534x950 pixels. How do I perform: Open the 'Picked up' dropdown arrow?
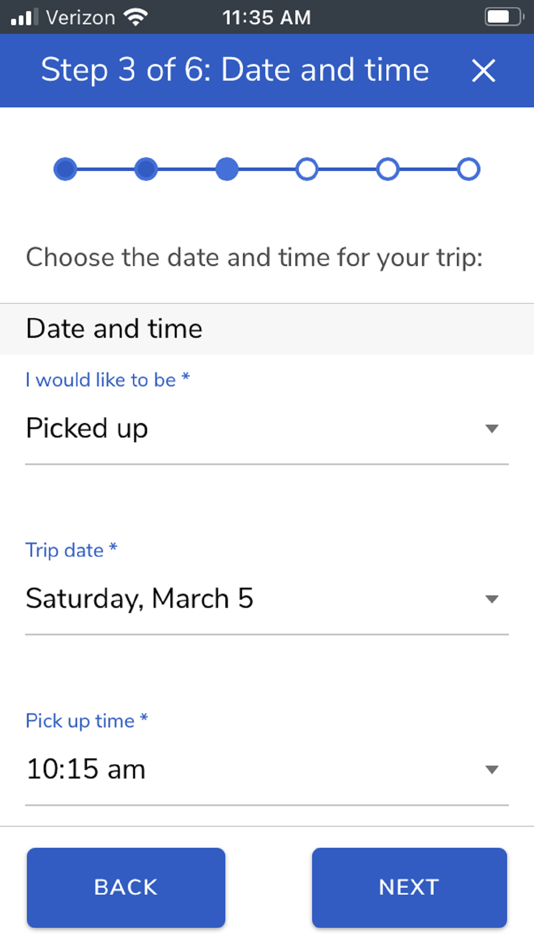tap(492, 429)
